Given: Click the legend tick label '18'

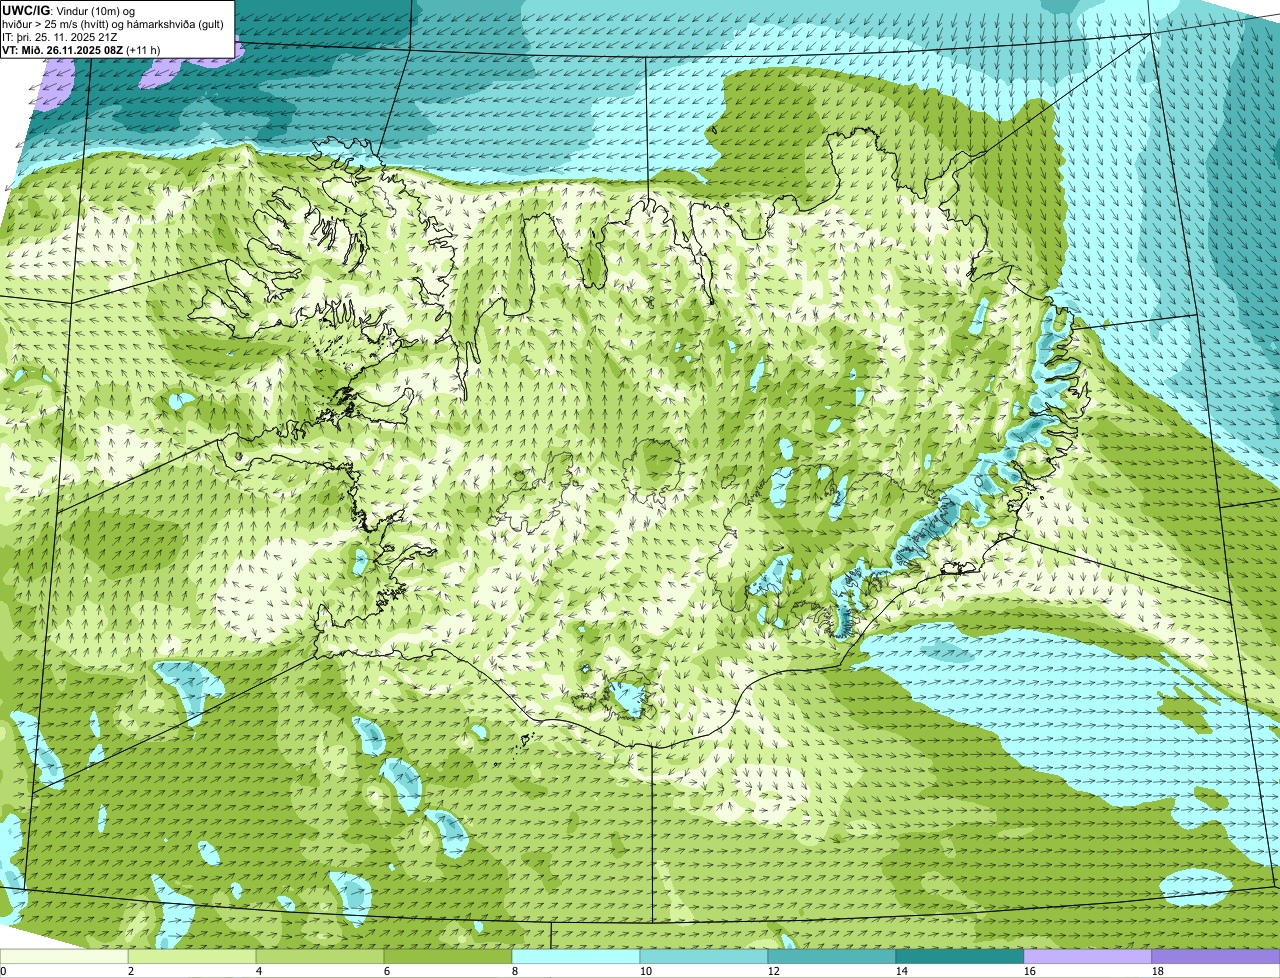Looking at the screenshot, I should point(1158,971).
